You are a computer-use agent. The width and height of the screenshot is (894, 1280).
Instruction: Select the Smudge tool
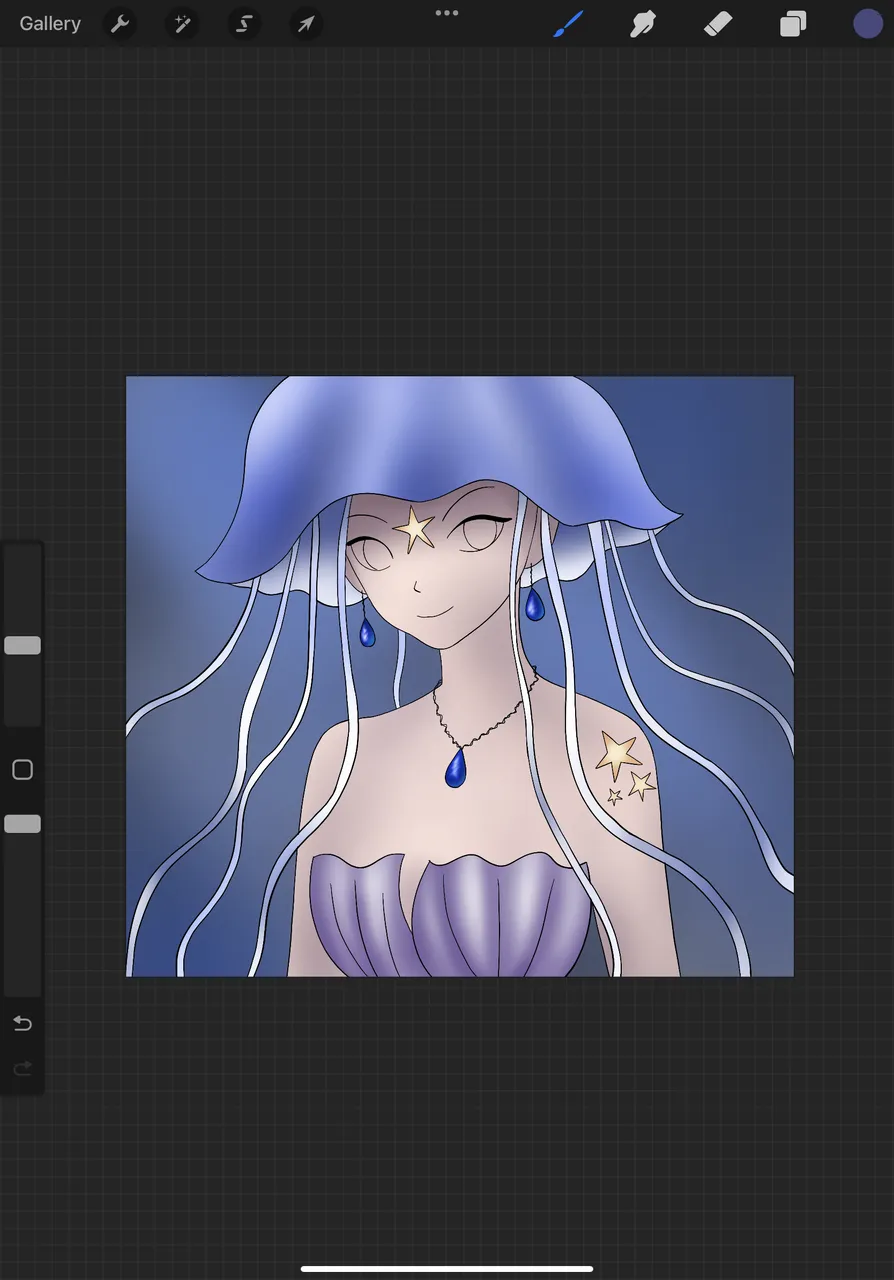tap(643, 23)
